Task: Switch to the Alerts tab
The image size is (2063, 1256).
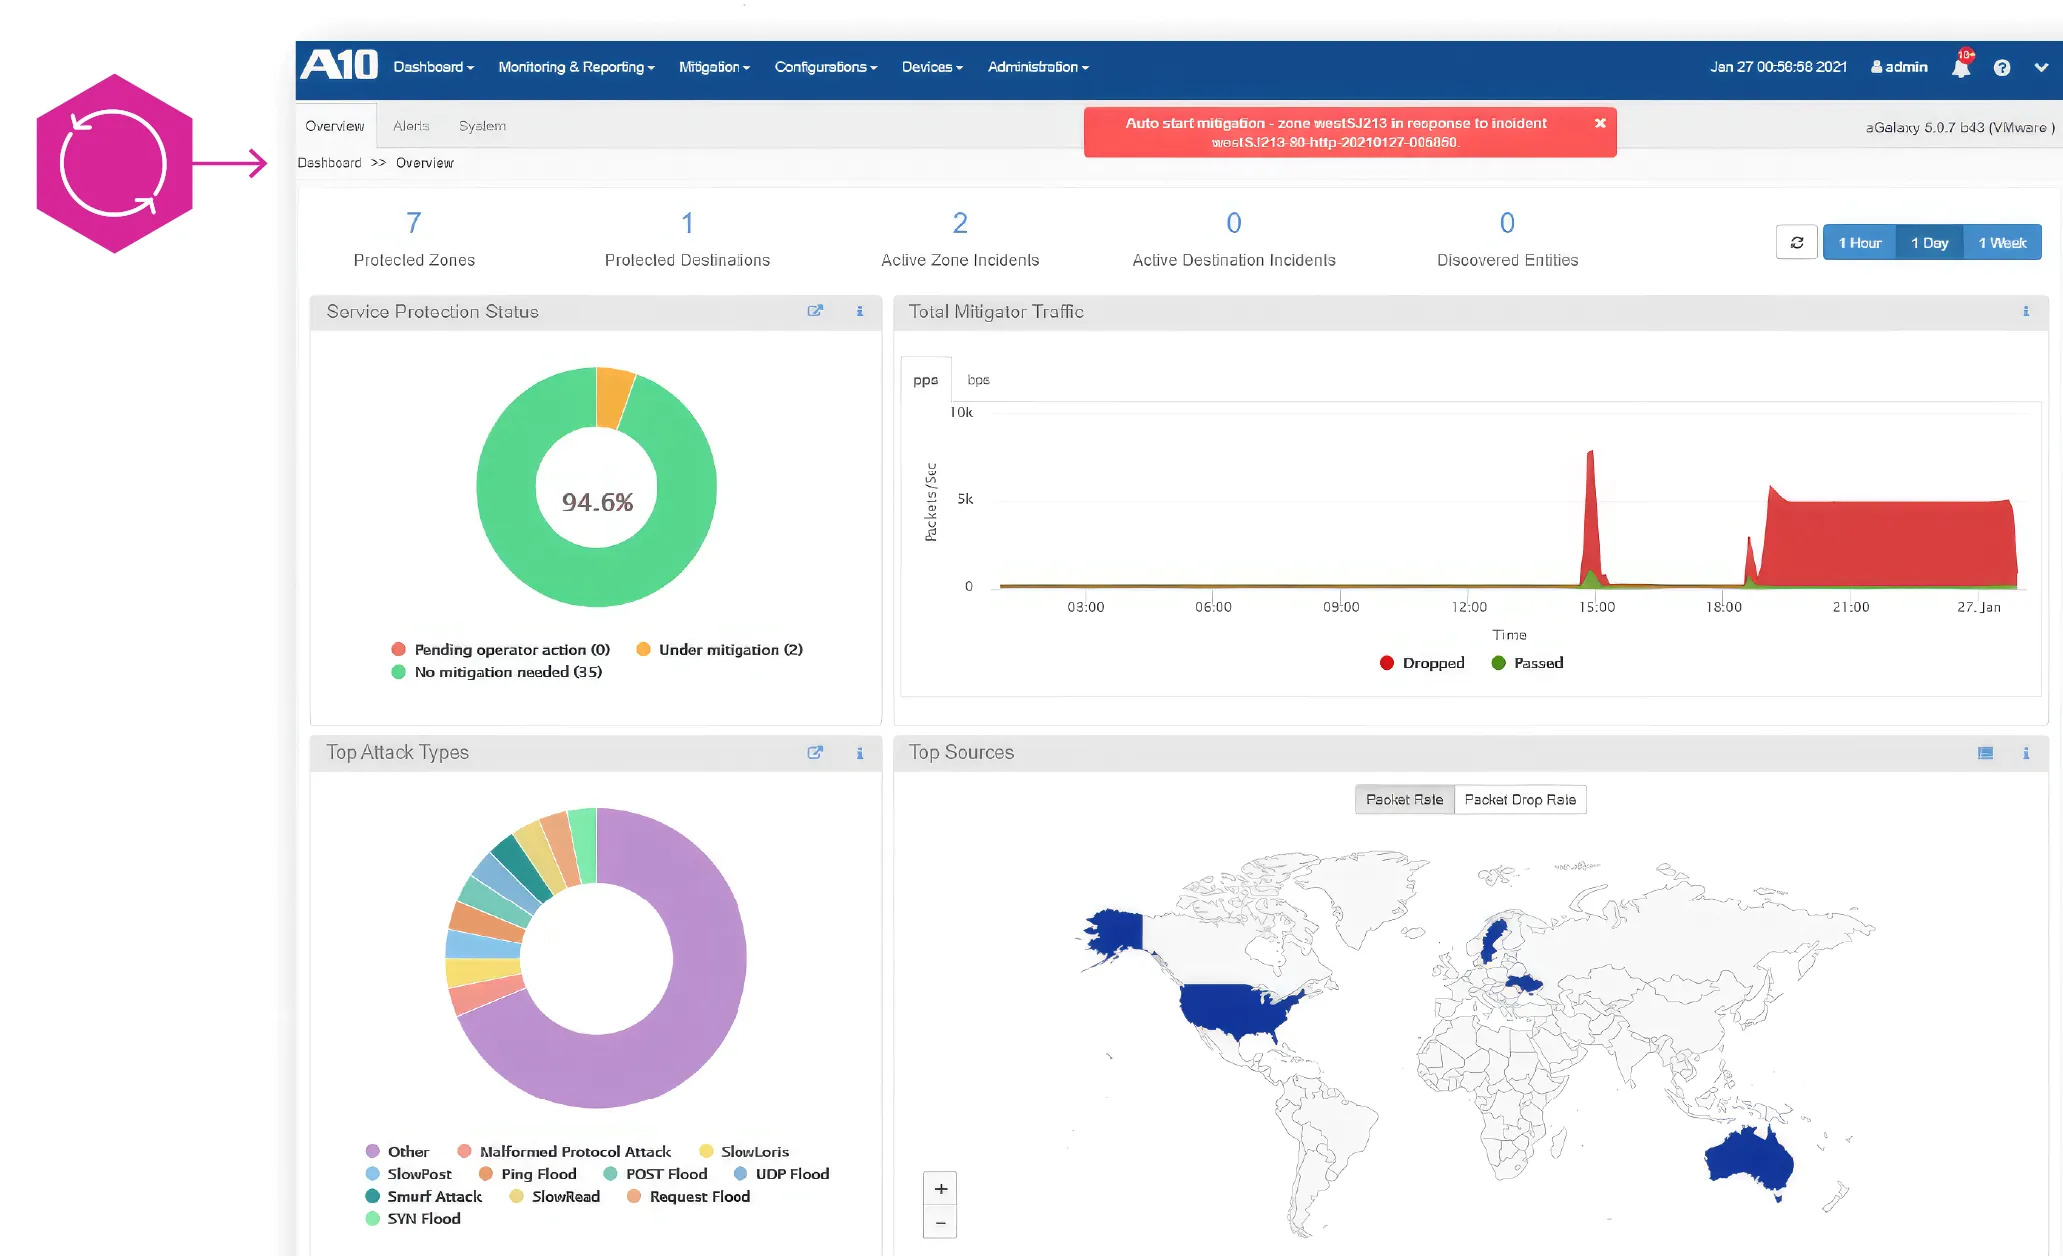Action: (x=411, y=126)
